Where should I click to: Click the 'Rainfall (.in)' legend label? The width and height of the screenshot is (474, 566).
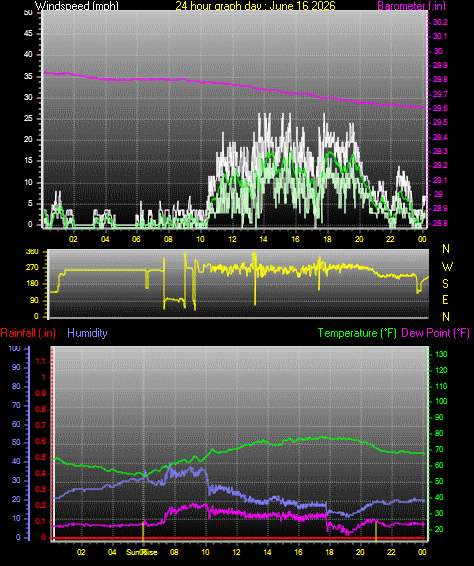(x=28, y=333)
